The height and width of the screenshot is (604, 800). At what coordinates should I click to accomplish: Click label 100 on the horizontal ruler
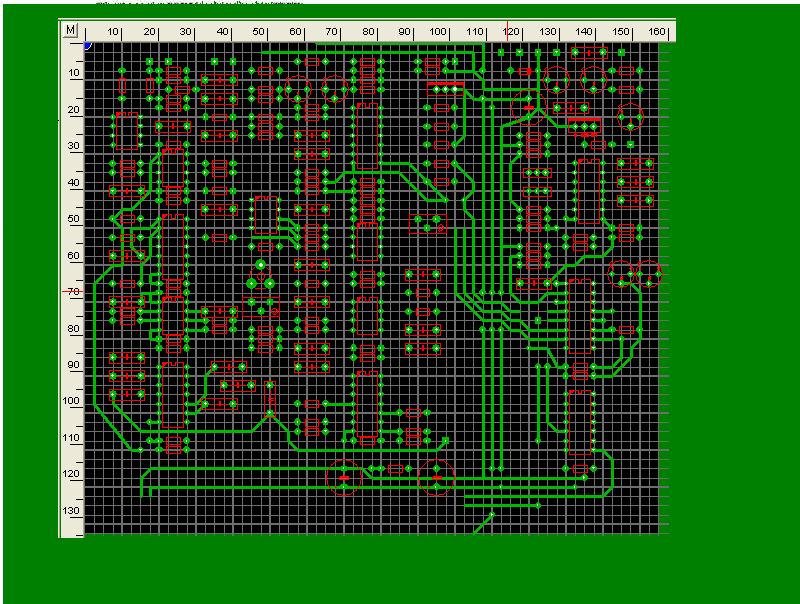click(438, 32)
